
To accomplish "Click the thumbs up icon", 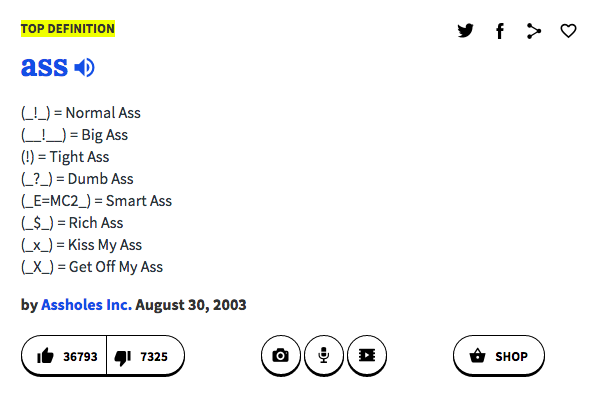I will pos(45,356).
